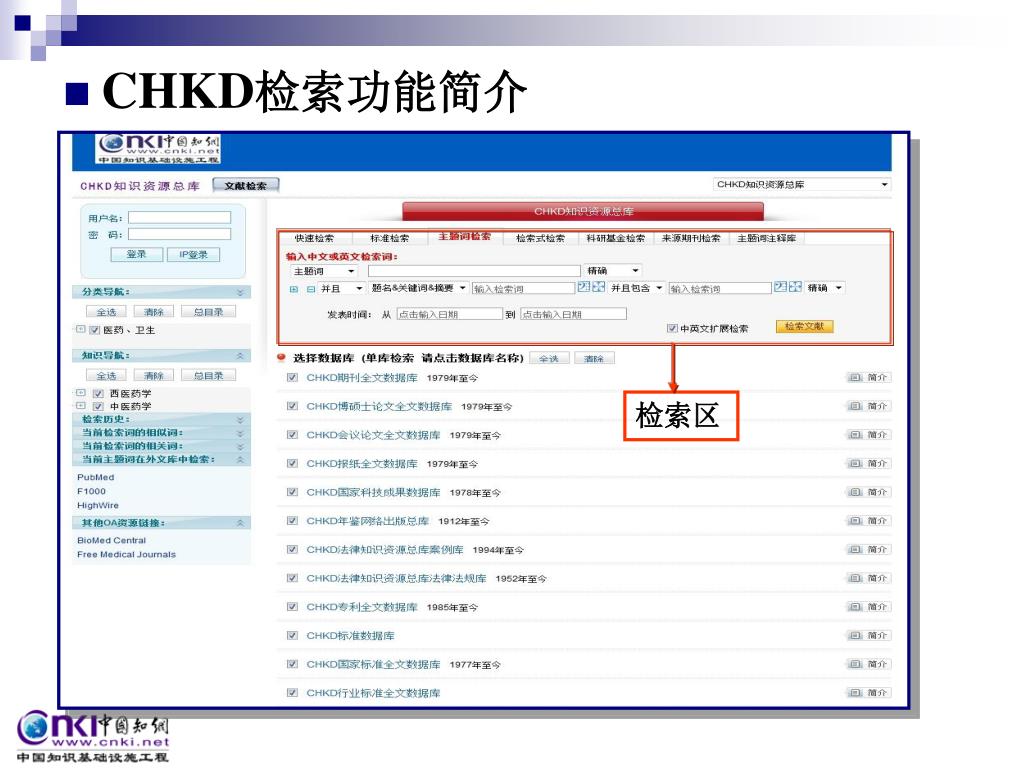
Task: Switch to the 标准检索 tab
Action: 390,238
